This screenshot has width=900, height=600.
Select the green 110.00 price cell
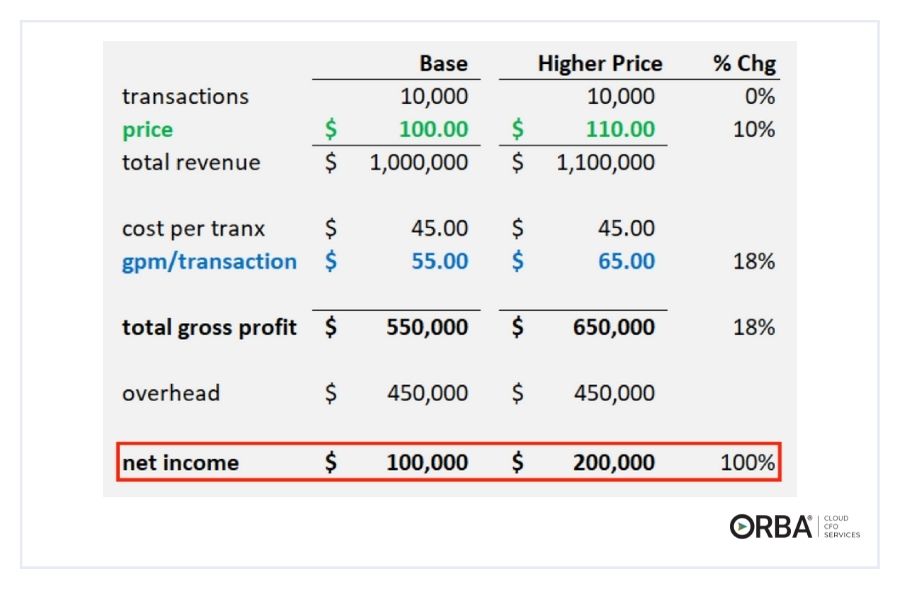[621, 130]
